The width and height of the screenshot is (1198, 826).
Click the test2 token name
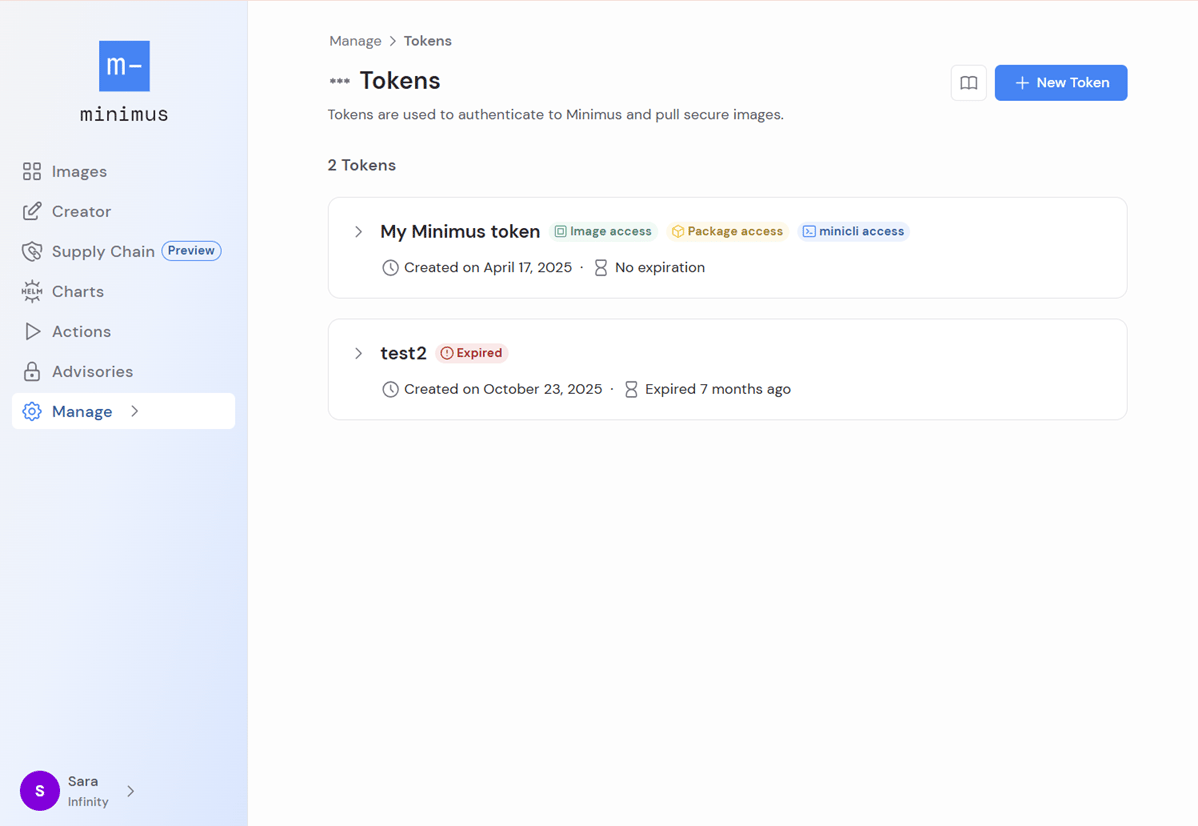pos(403,353)
